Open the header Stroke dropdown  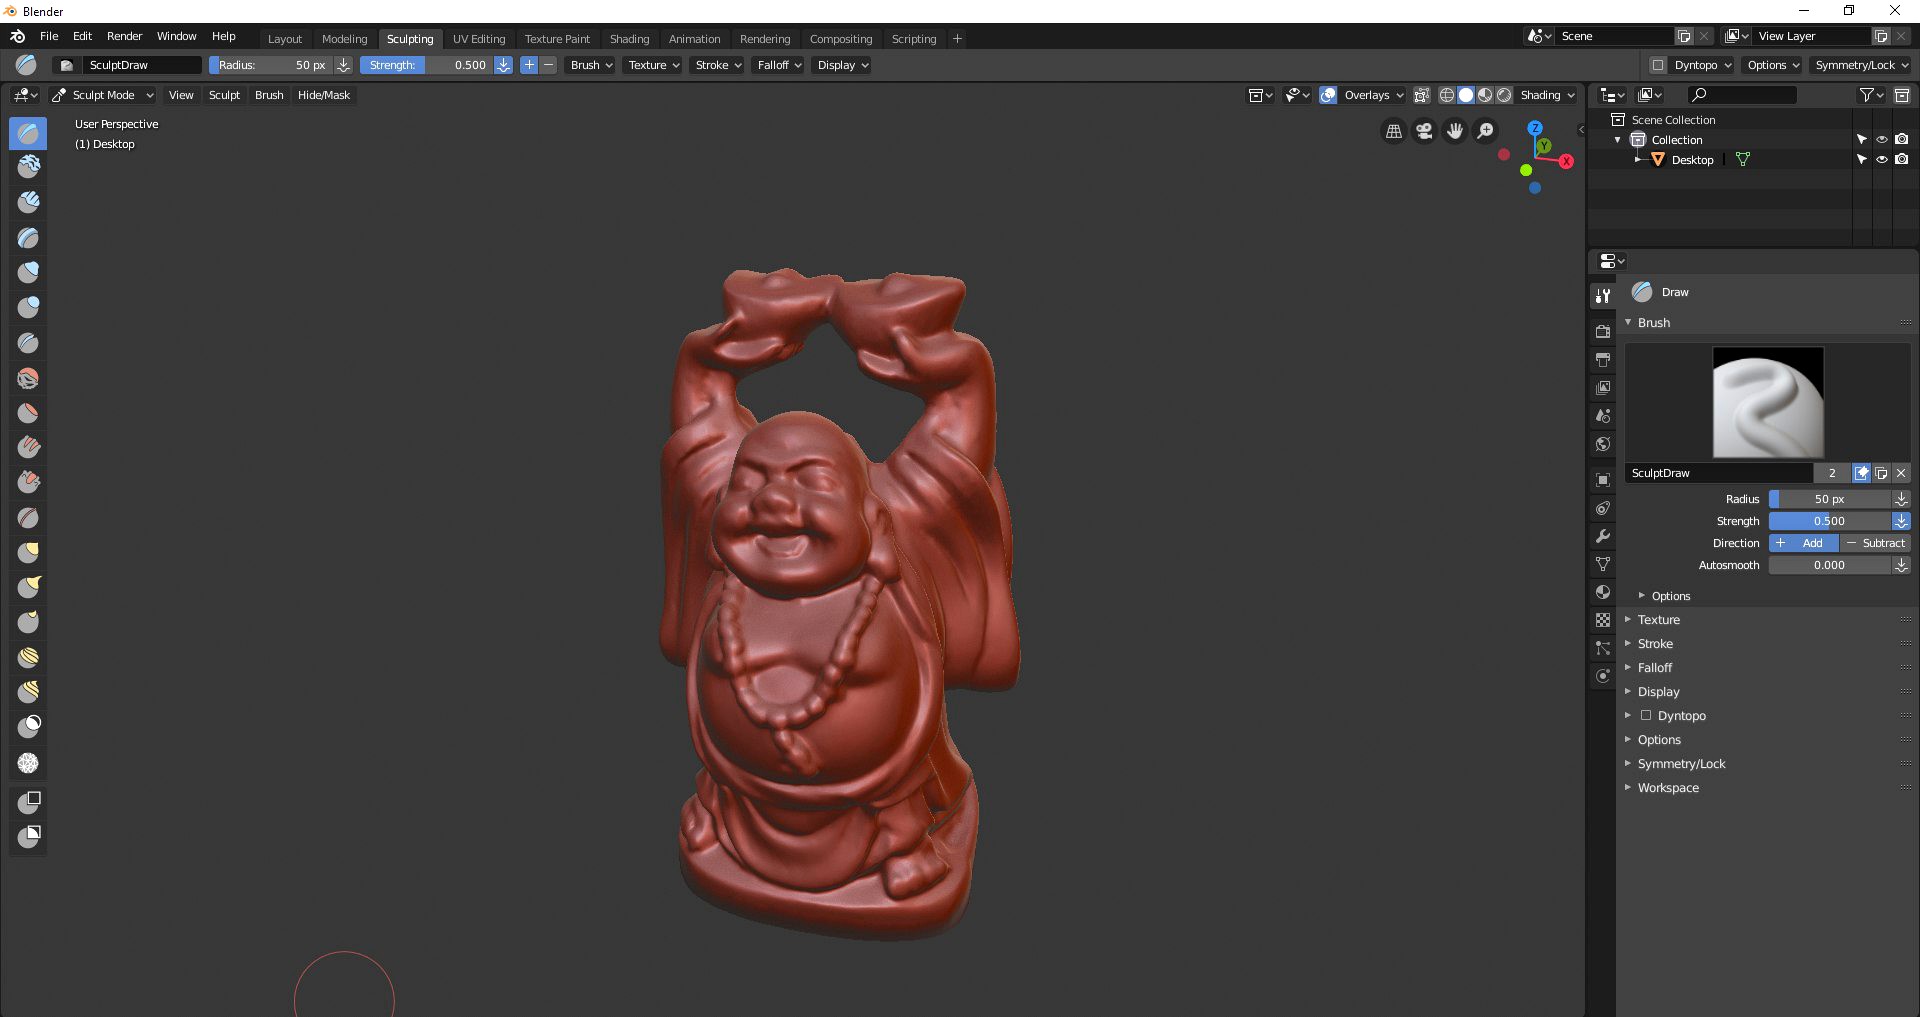pyautogui.click(x=718, y=65)
